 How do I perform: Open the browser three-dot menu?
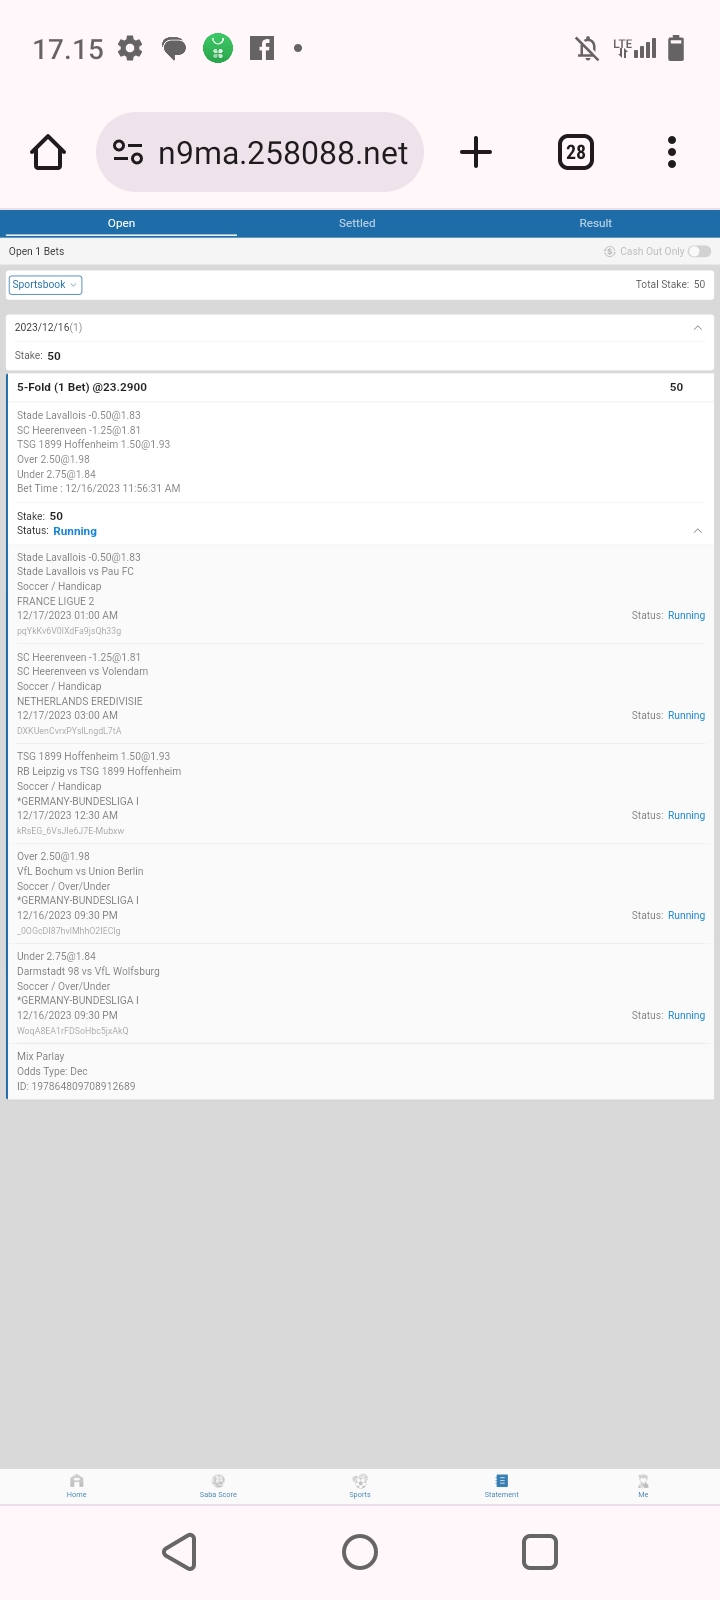[x=672, y=152]
